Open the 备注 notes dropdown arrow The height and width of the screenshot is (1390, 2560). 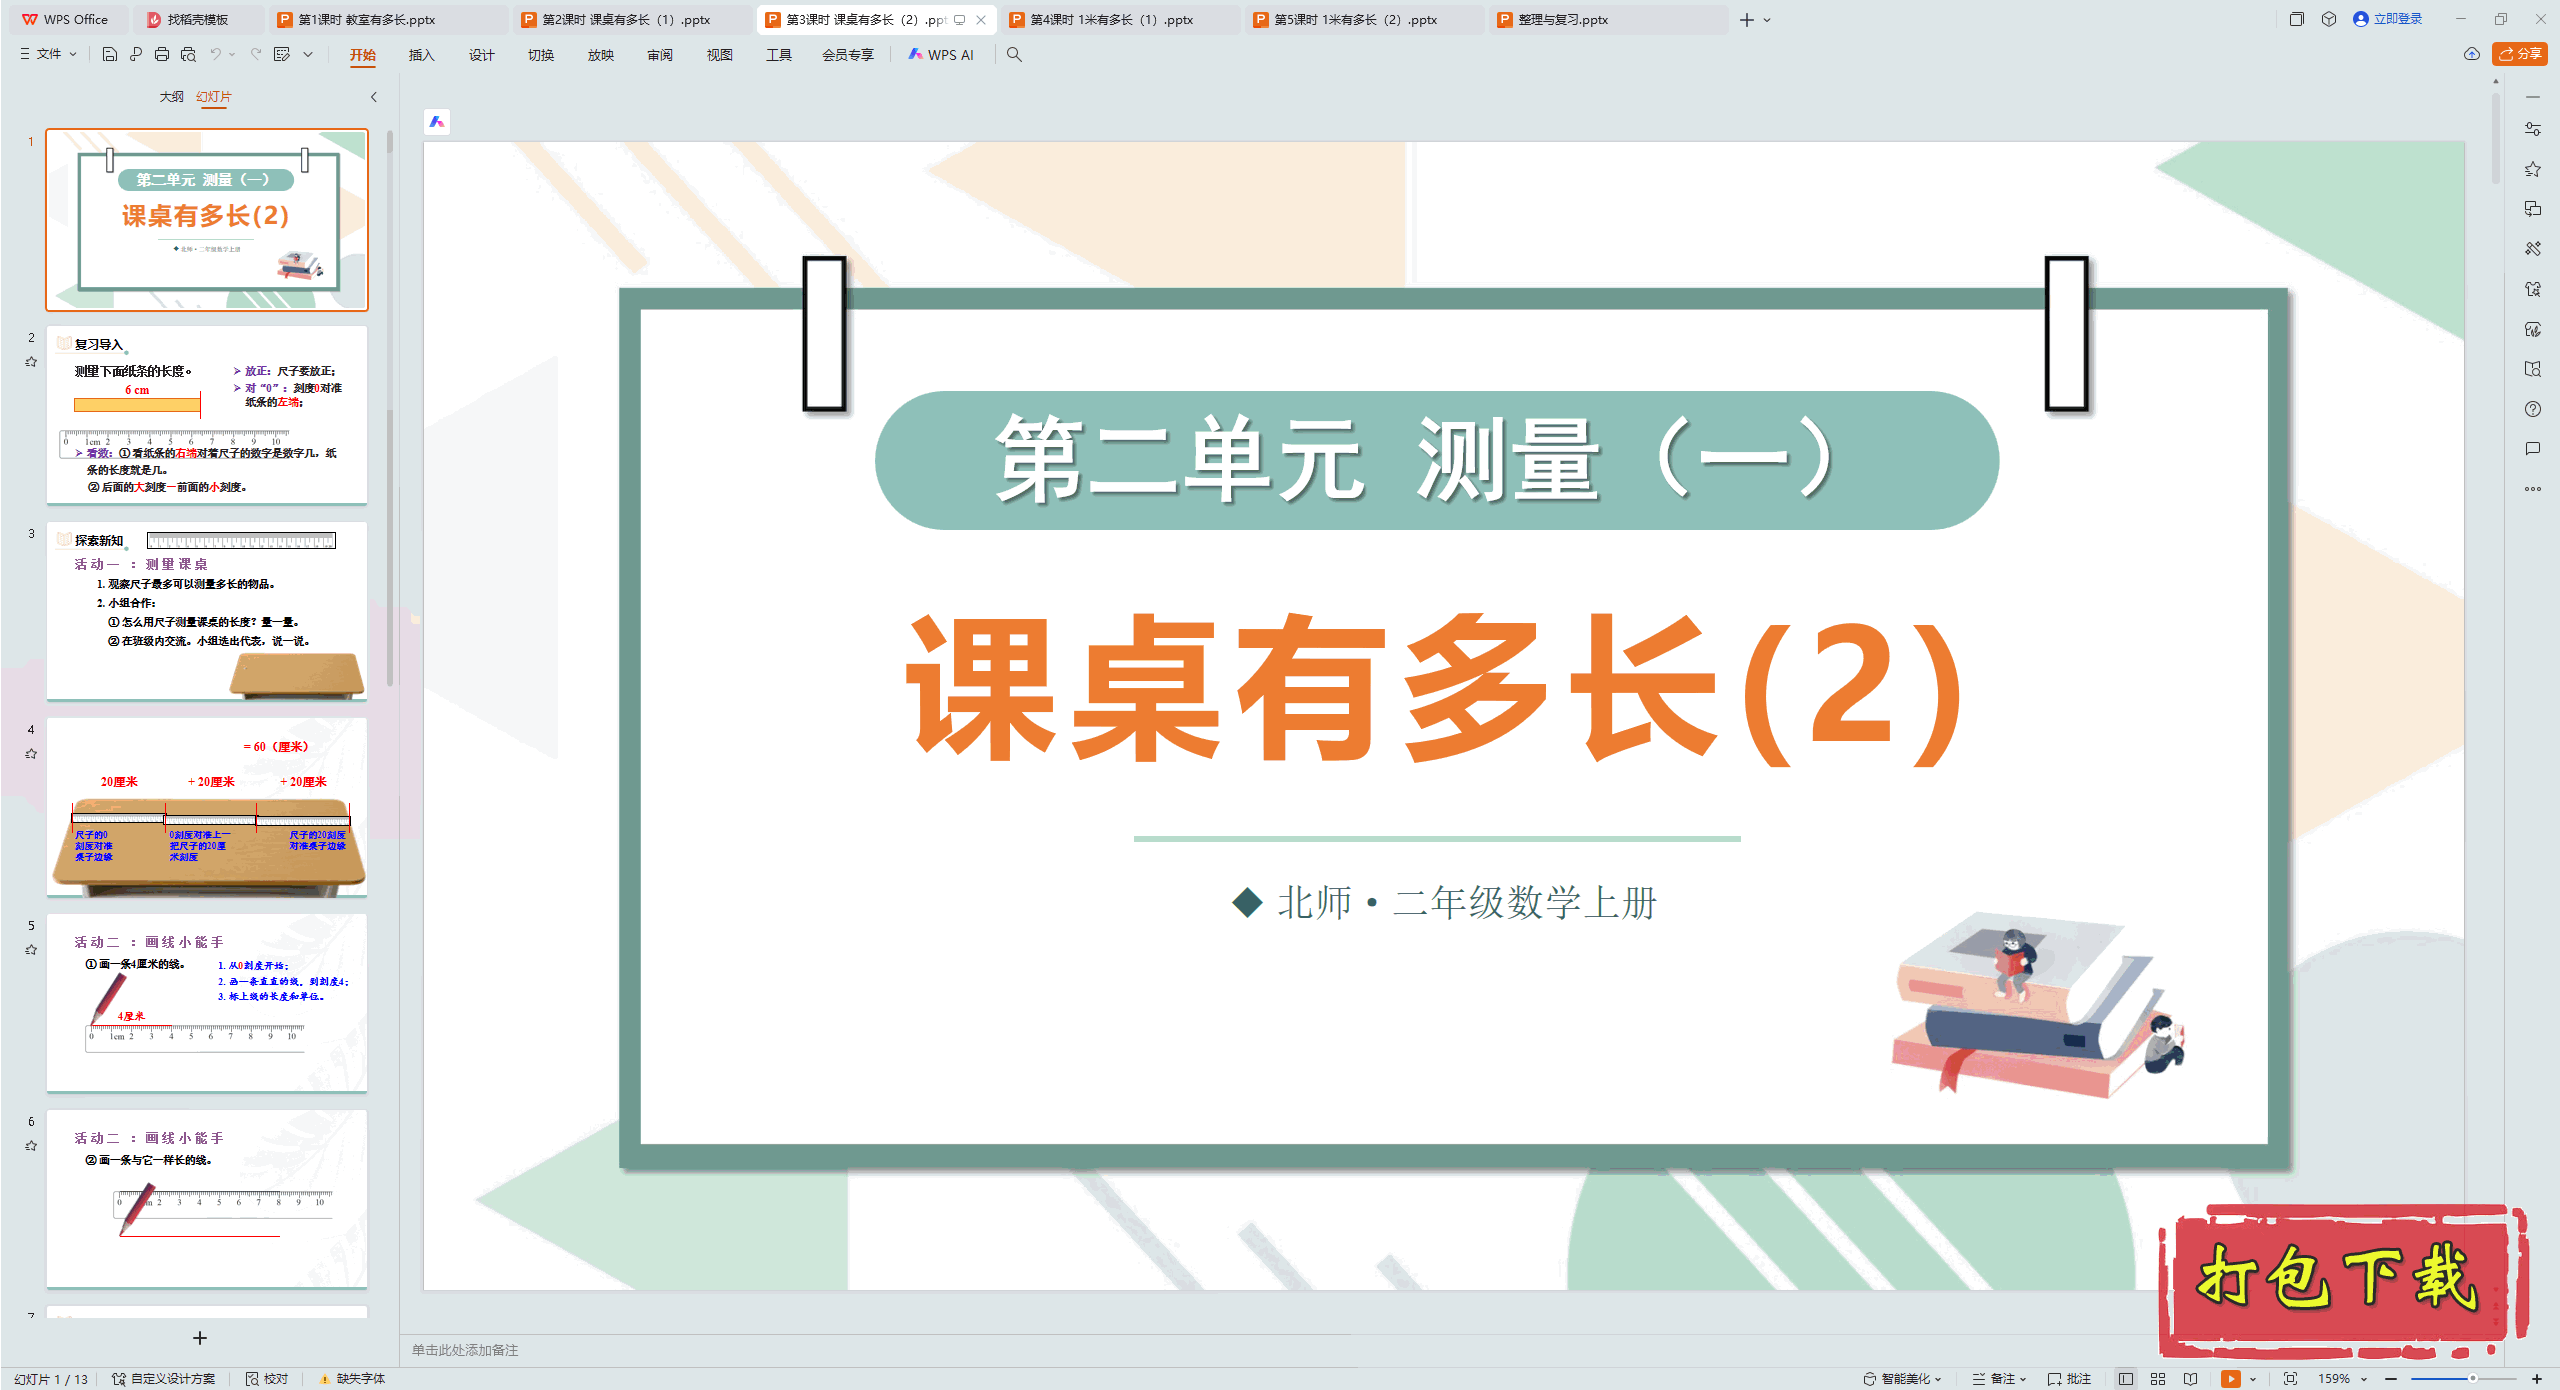(x=2023, y=1378)
